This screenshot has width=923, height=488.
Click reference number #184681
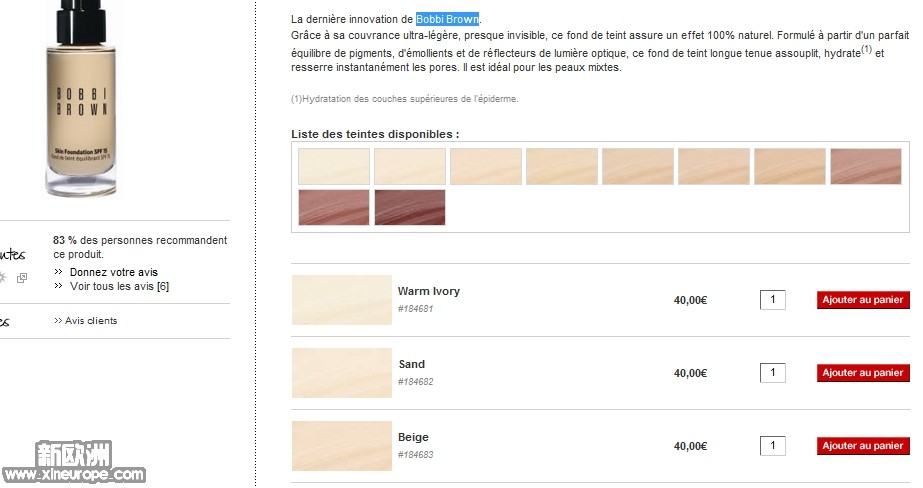[x=416, y=308]
